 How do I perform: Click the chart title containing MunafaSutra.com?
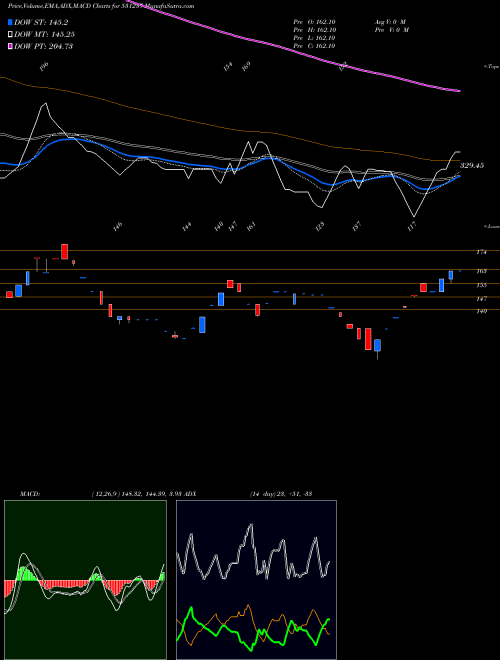pyautogui.click(x=101, y=6)
